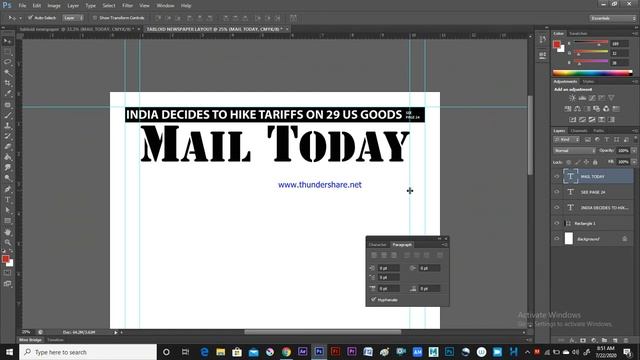
Task: Open the Move tool preset picker arrow
Action: (20, 18)
